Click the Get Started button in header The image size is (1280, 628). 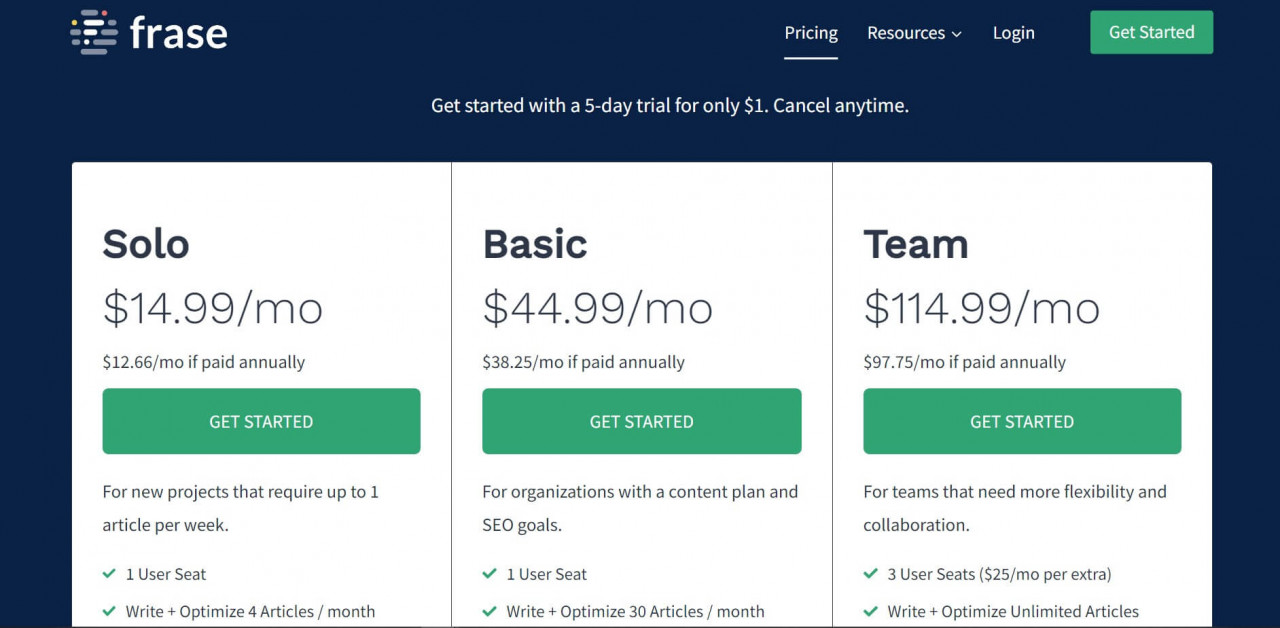pyautogui.click(x=1151, y=32)
